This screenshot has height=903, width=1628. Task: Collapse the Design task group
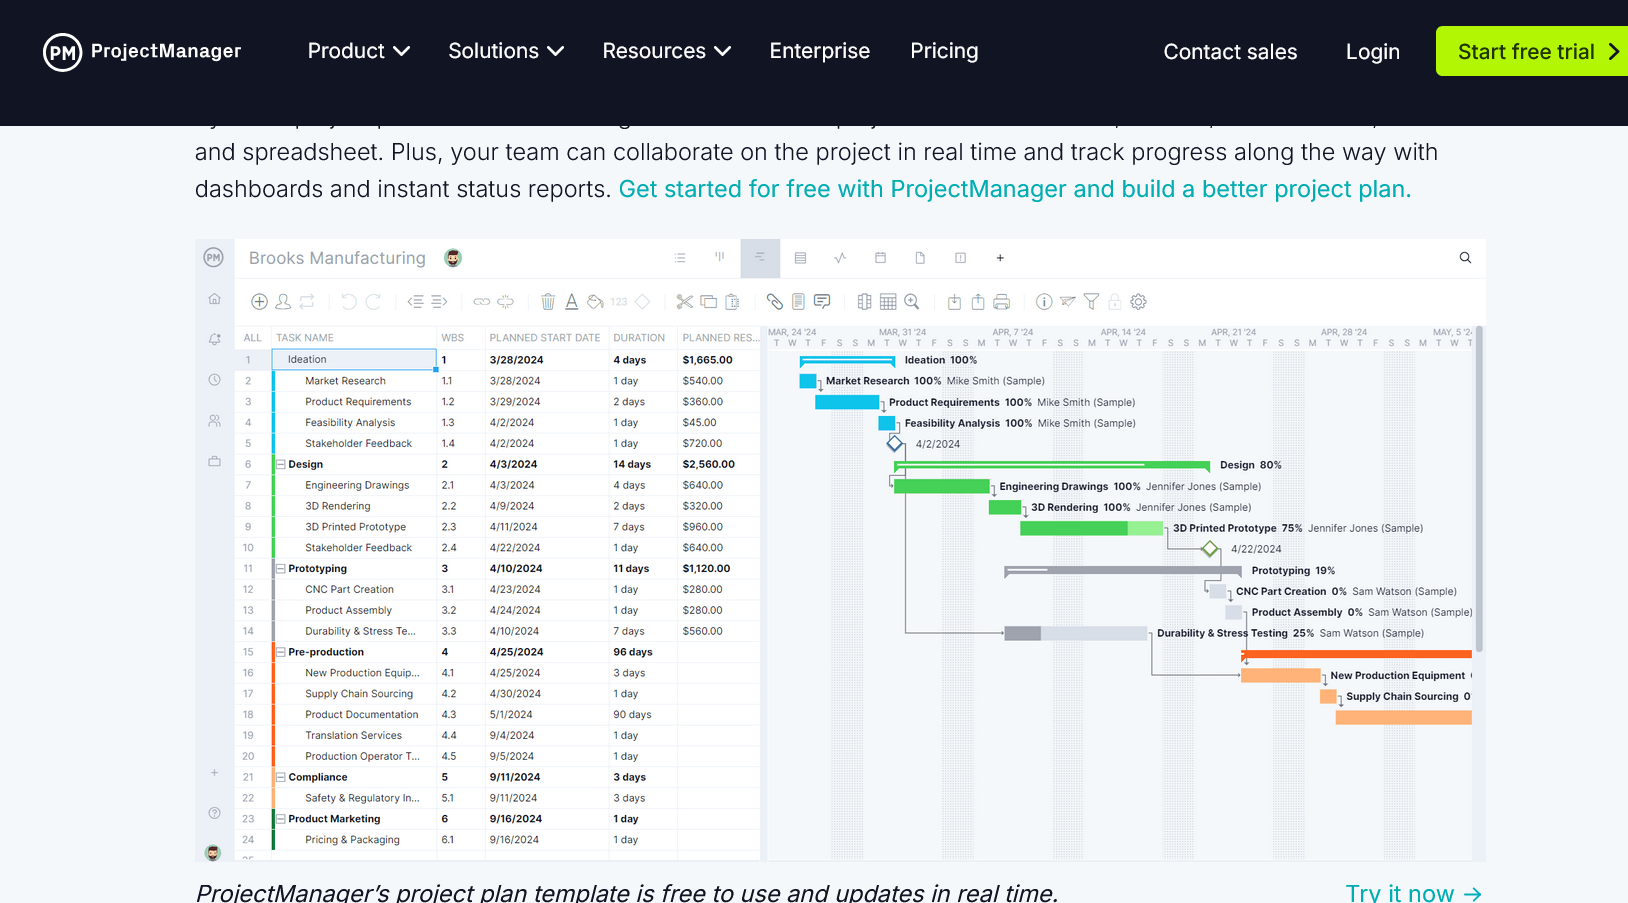(x=281, y=464)
